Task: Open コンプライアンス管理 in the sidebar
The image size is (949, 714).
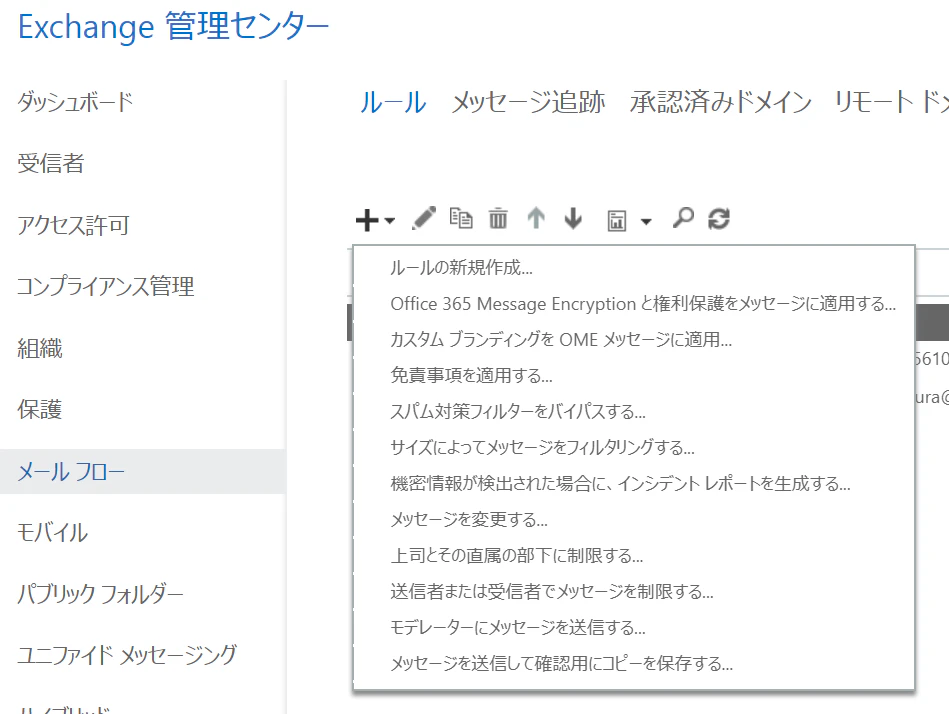Action: (x=105, y=286)
